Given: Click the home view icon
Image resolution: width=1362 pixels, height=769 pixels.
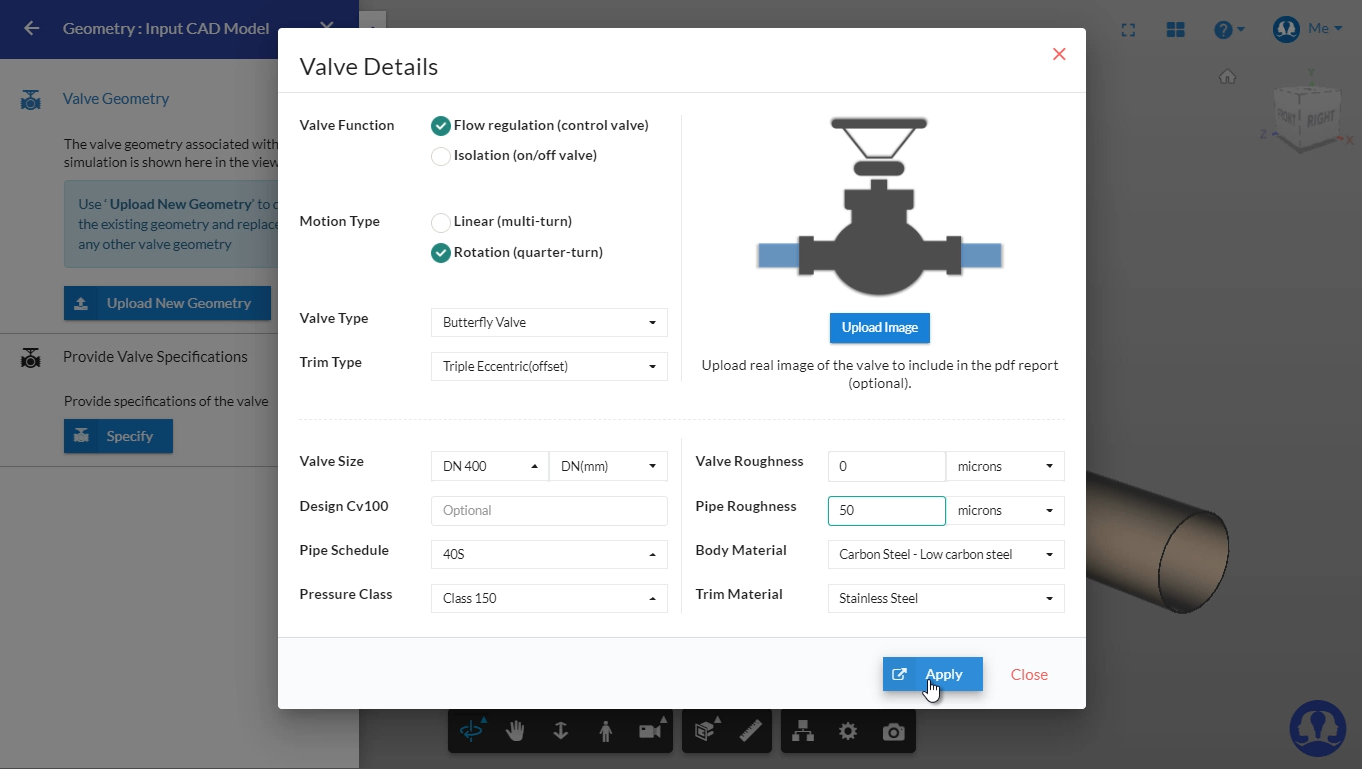Looking at the screenshot, I should pyautogui.click(x=1227, y=77).
